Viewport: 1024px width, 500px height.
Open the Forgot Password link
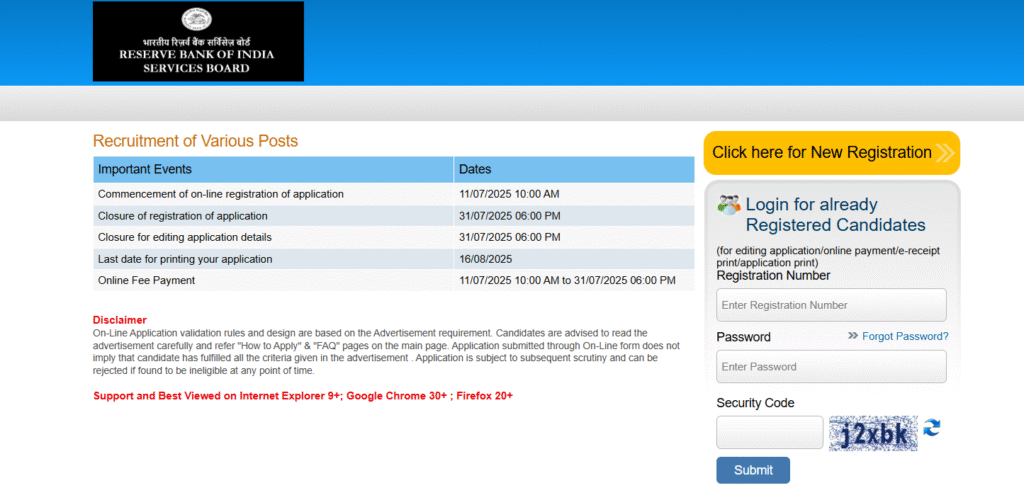[905, 336]
